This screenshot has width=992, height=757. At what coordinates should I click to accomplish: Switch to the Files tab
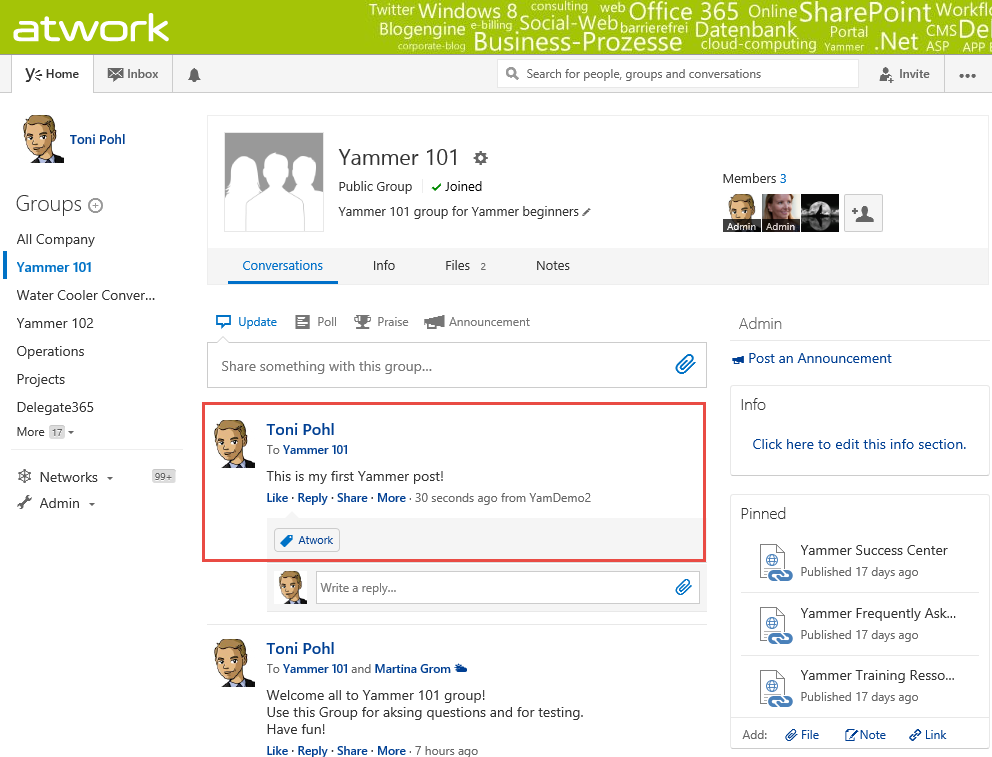pyautogui.click(x=457, y=266)
